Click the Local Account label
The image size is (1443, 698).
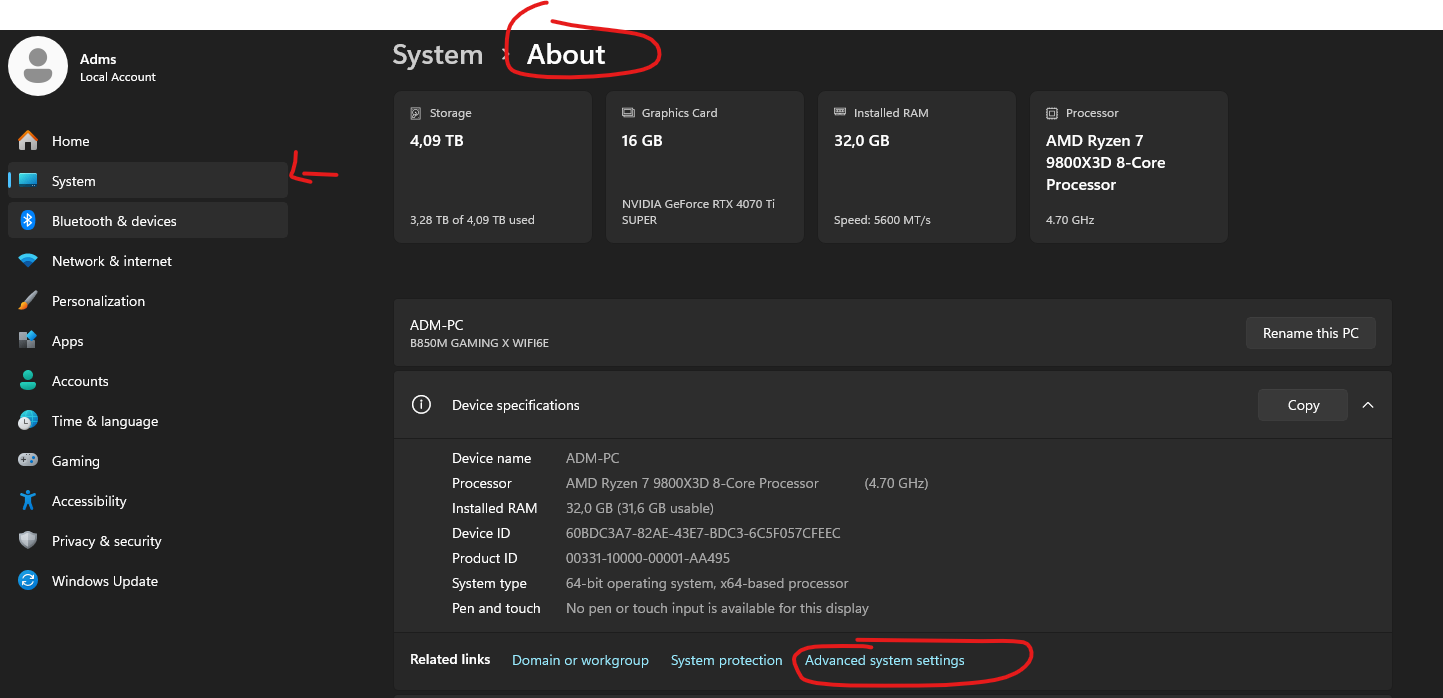click(118, 77)
